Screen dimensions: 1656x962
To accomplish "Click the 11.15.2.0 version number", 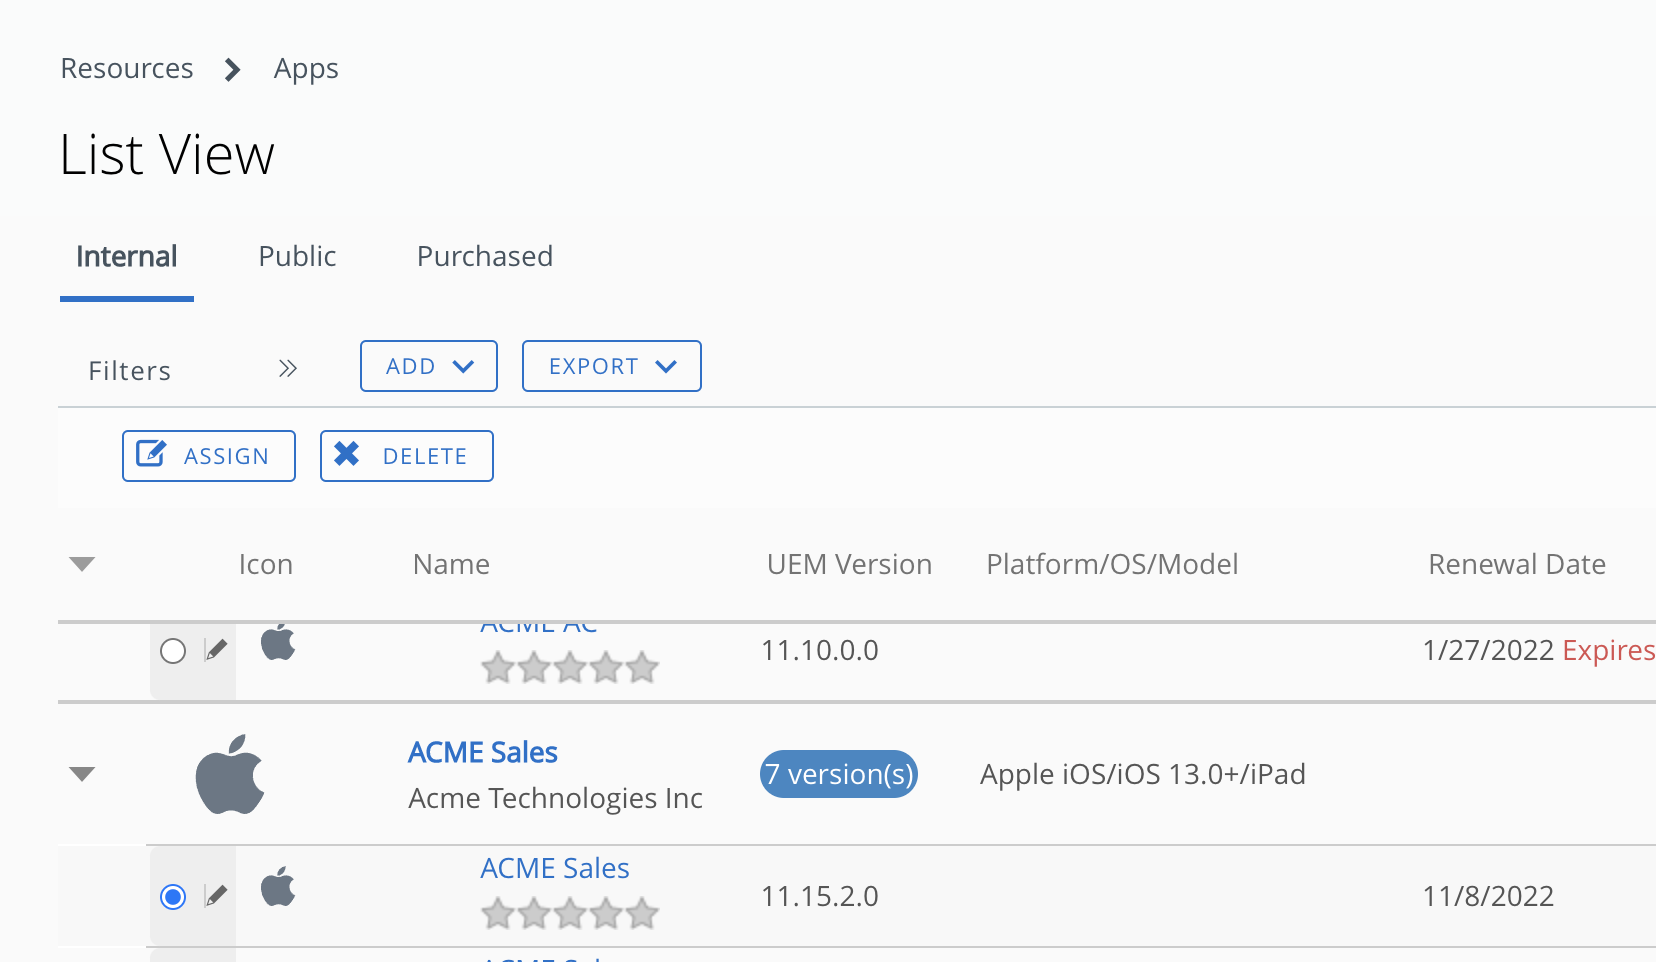I will [820, 896].
